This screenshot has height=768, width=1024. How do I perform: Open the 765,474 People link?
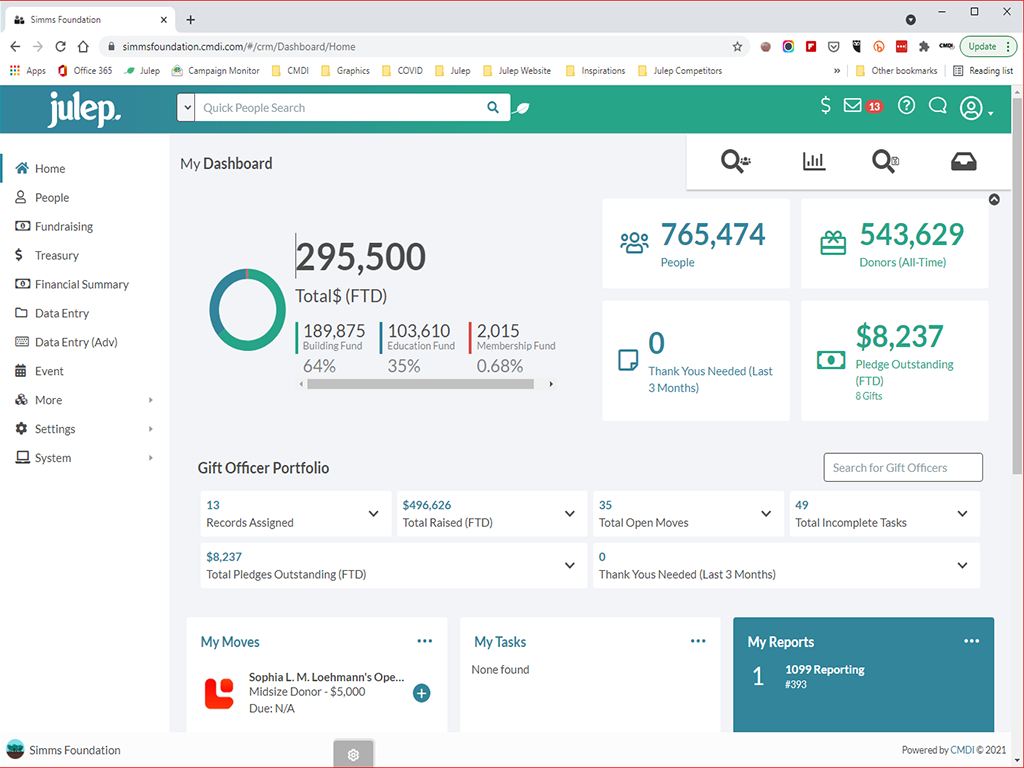712,244
